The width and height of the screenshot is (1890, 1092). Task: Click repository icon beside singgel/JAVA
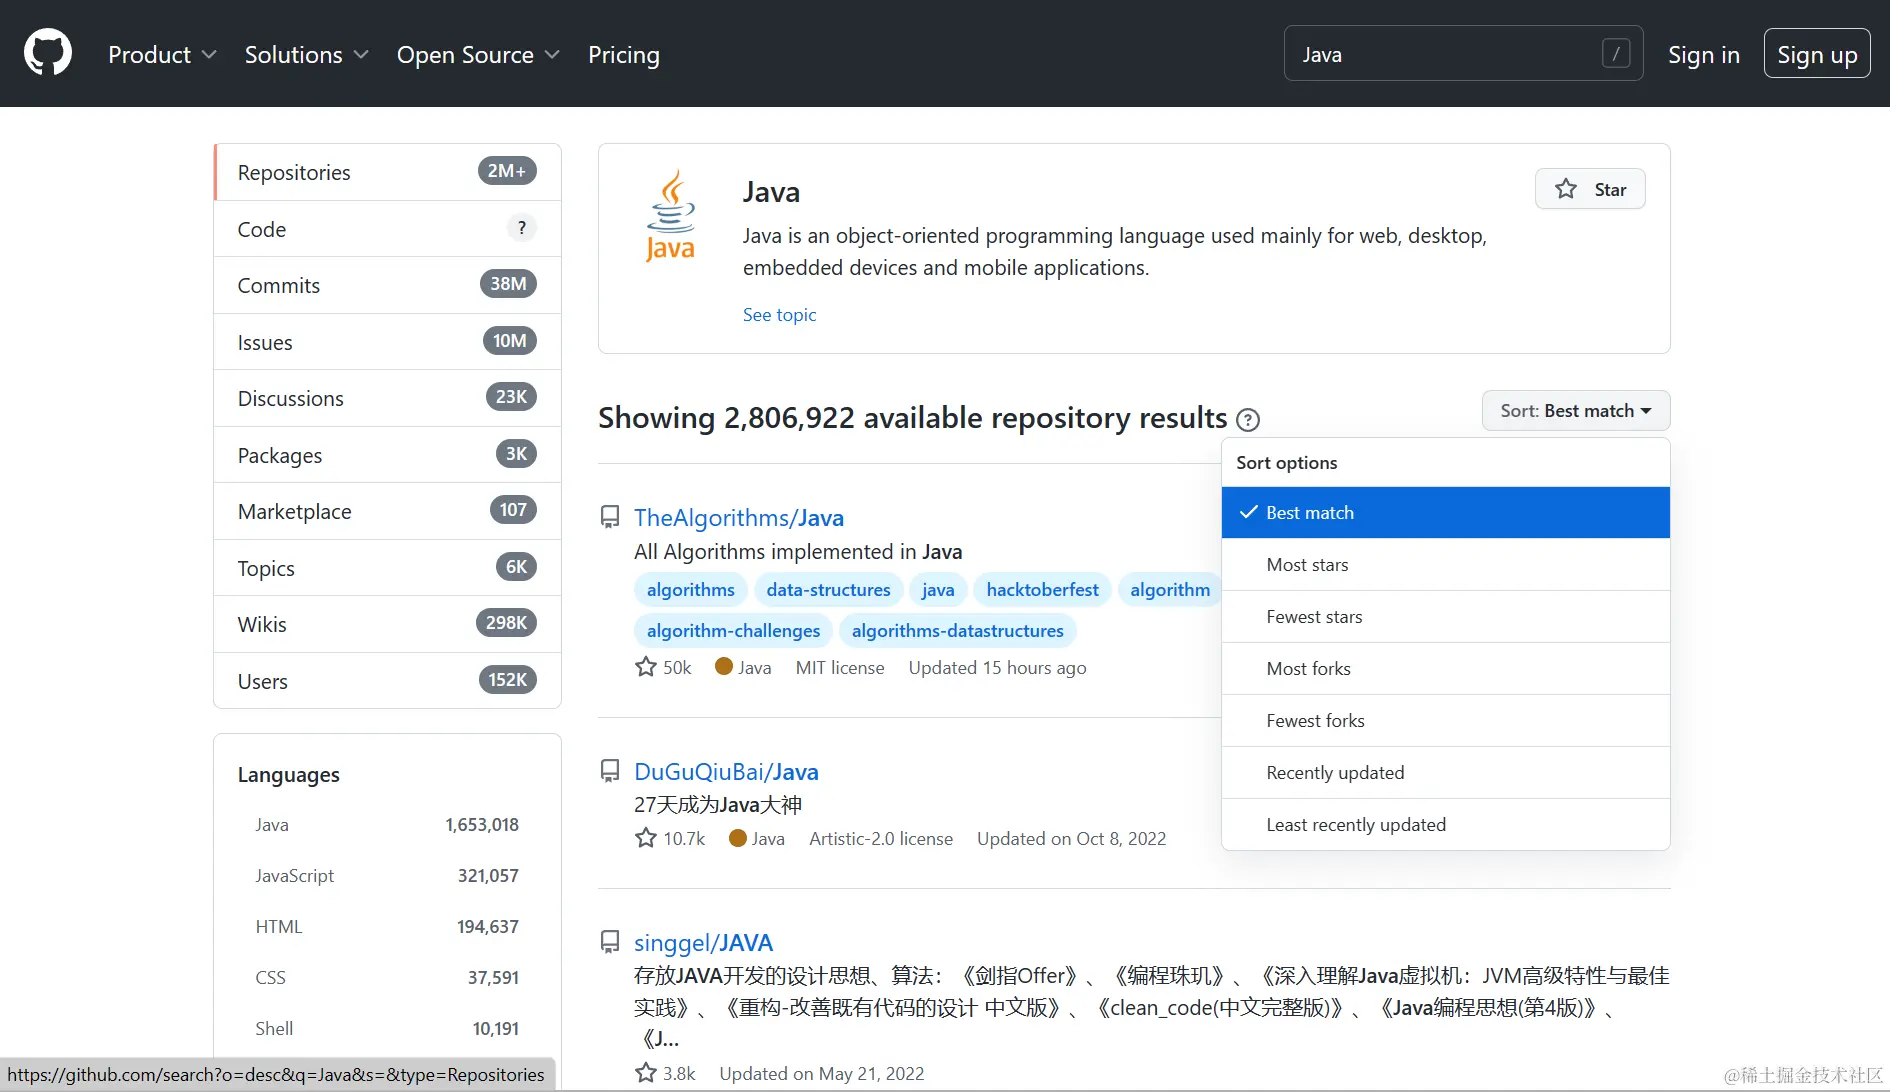tap(609, 942)
